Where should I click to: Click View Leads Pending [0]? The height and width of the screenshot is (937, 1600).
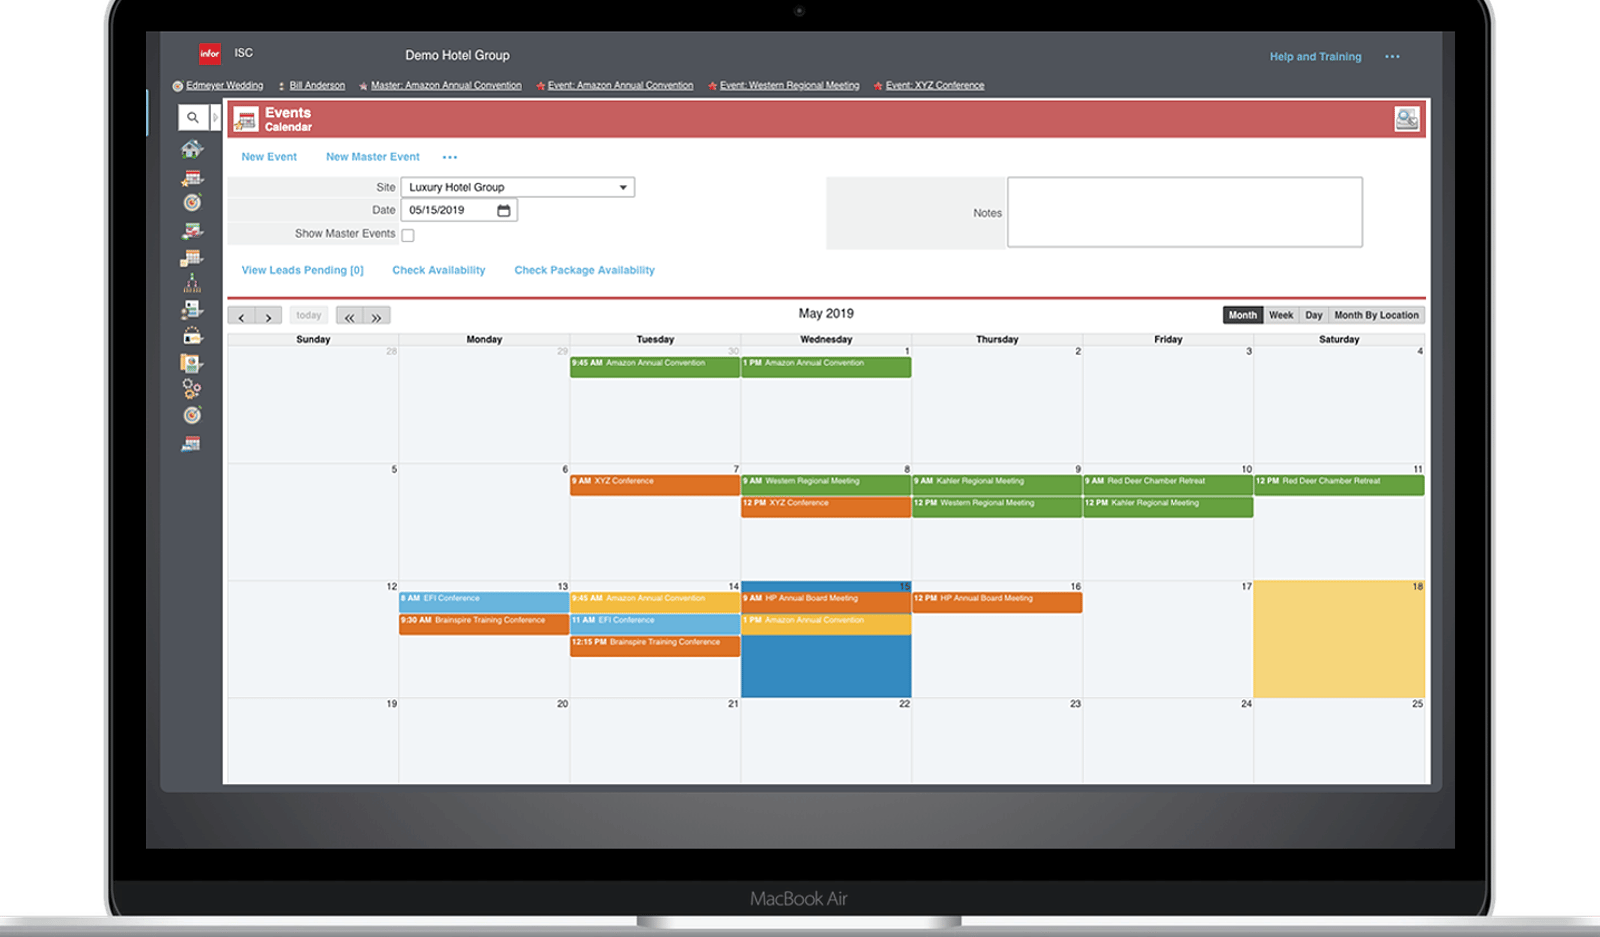[x=302, y=270]
